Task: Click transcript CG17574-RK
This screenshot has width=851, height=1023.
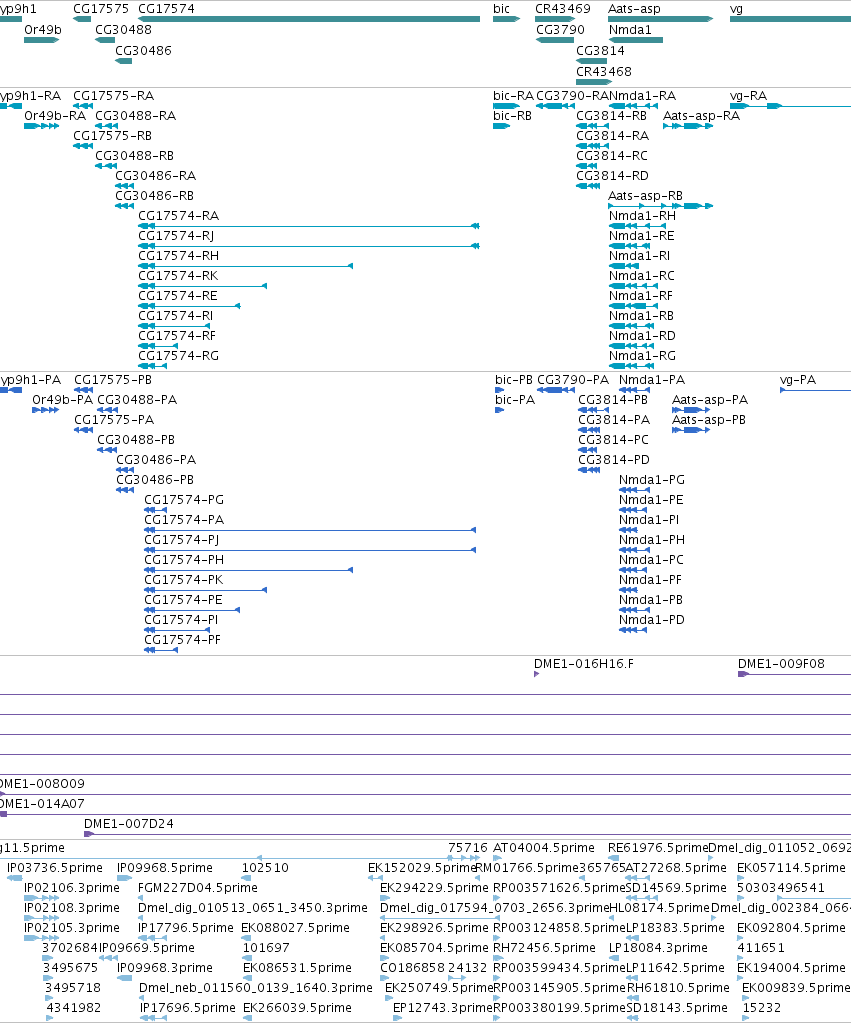Action: pyautogui.click(x=202, y=286)
